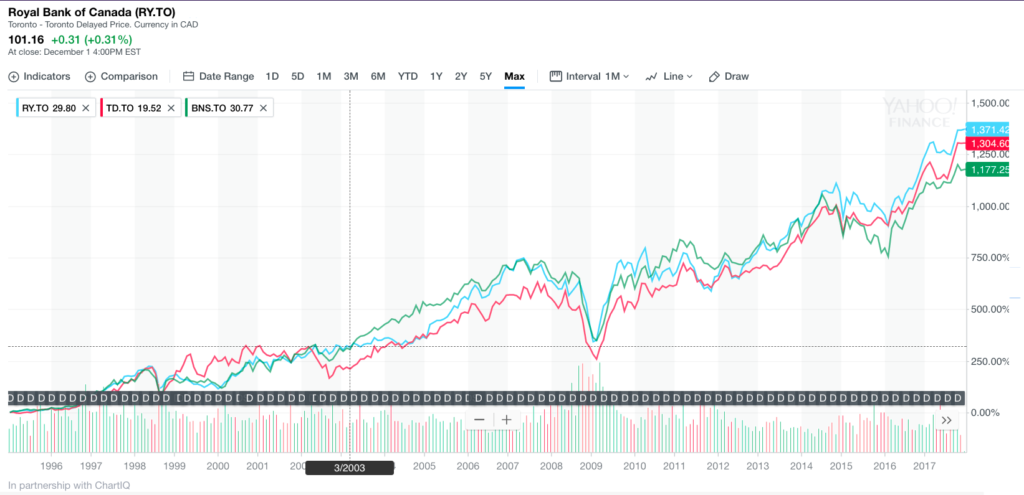Zoom in chart with plus button
Viewport: 1024px width, 495px height.
tap(506, 420)
